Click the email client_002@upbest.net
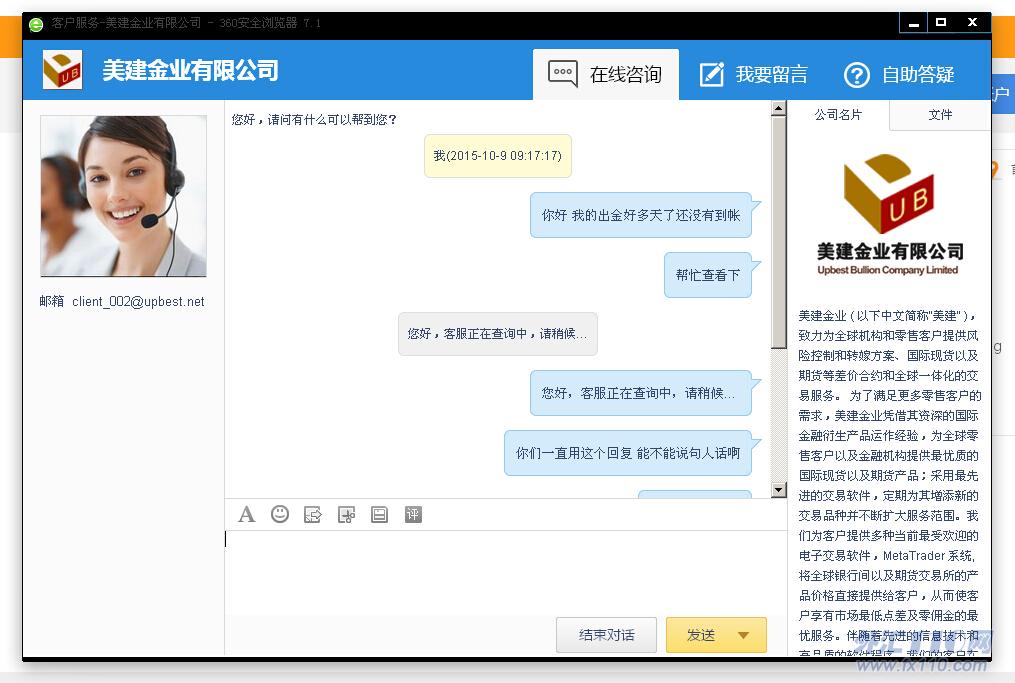This screenshot has height=683, width=1015. point(138,302)
